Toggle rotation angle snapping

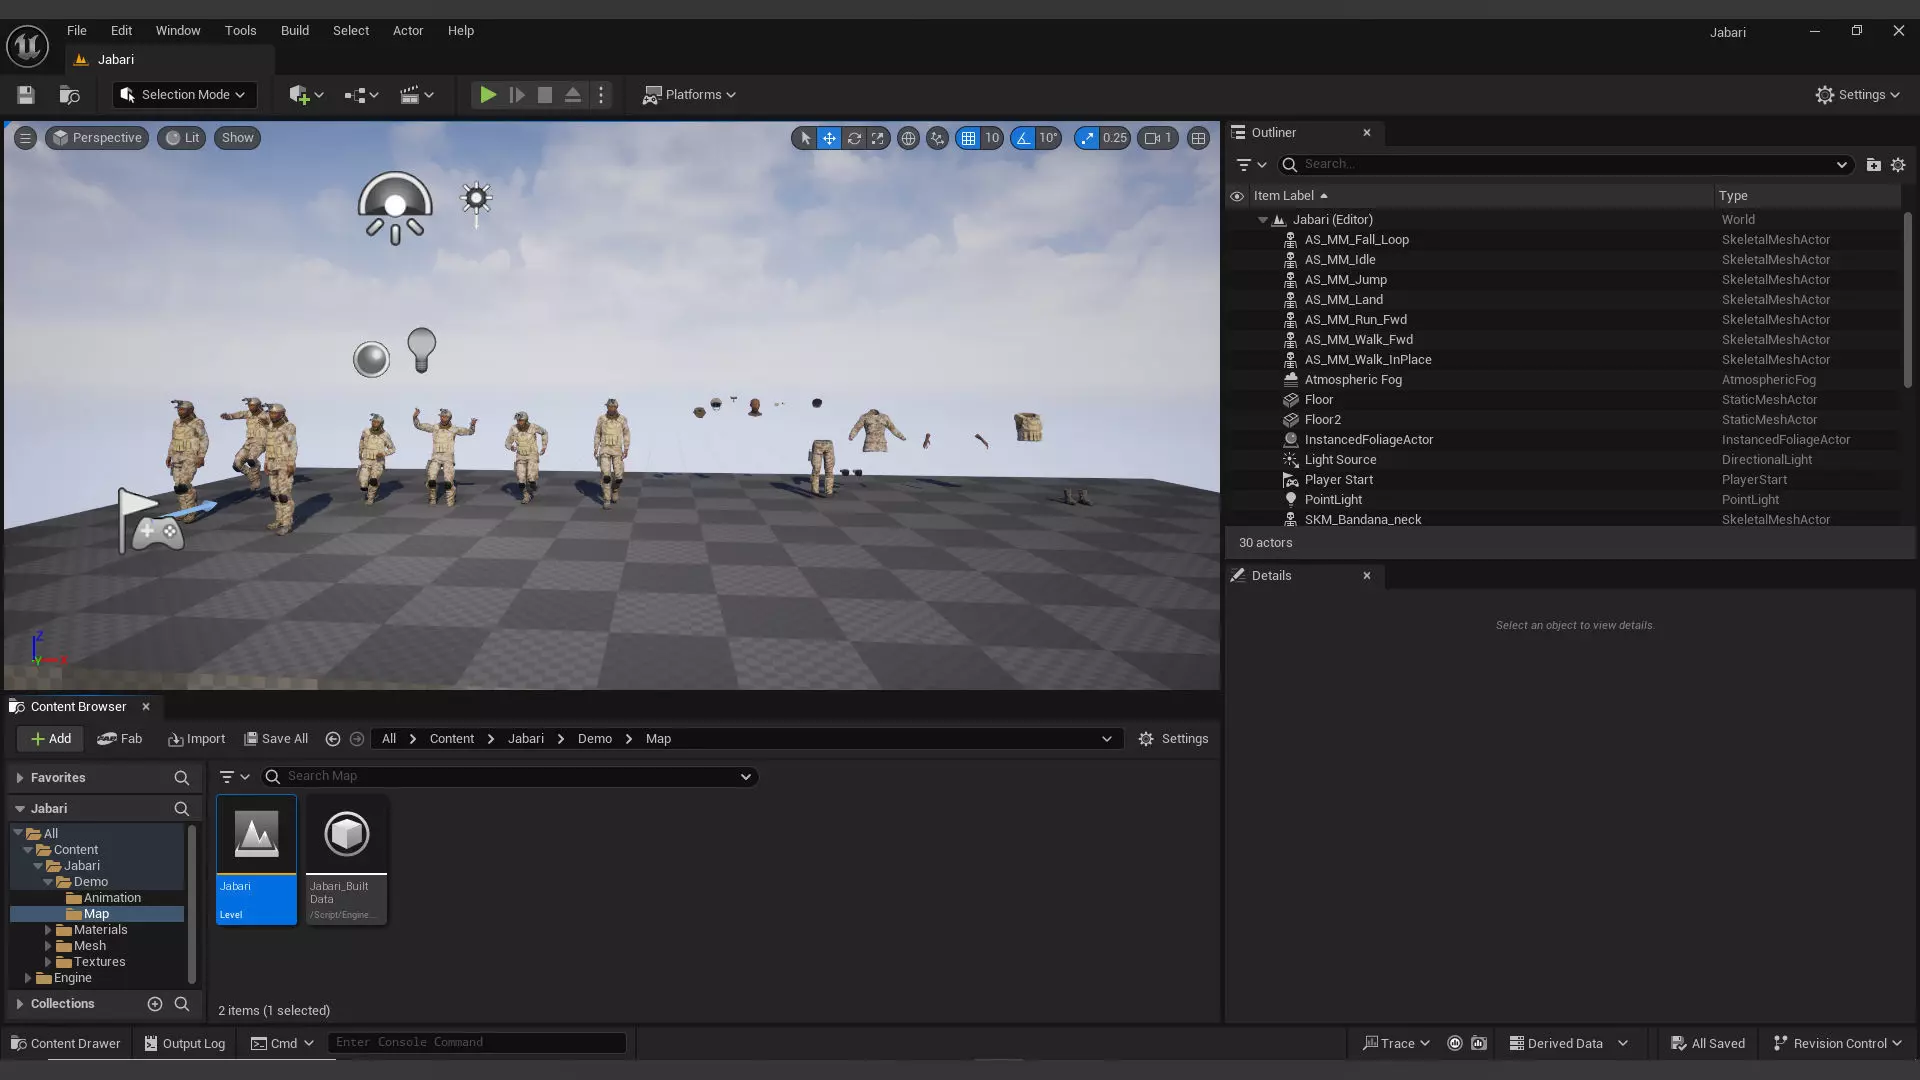coord(1023,138)
